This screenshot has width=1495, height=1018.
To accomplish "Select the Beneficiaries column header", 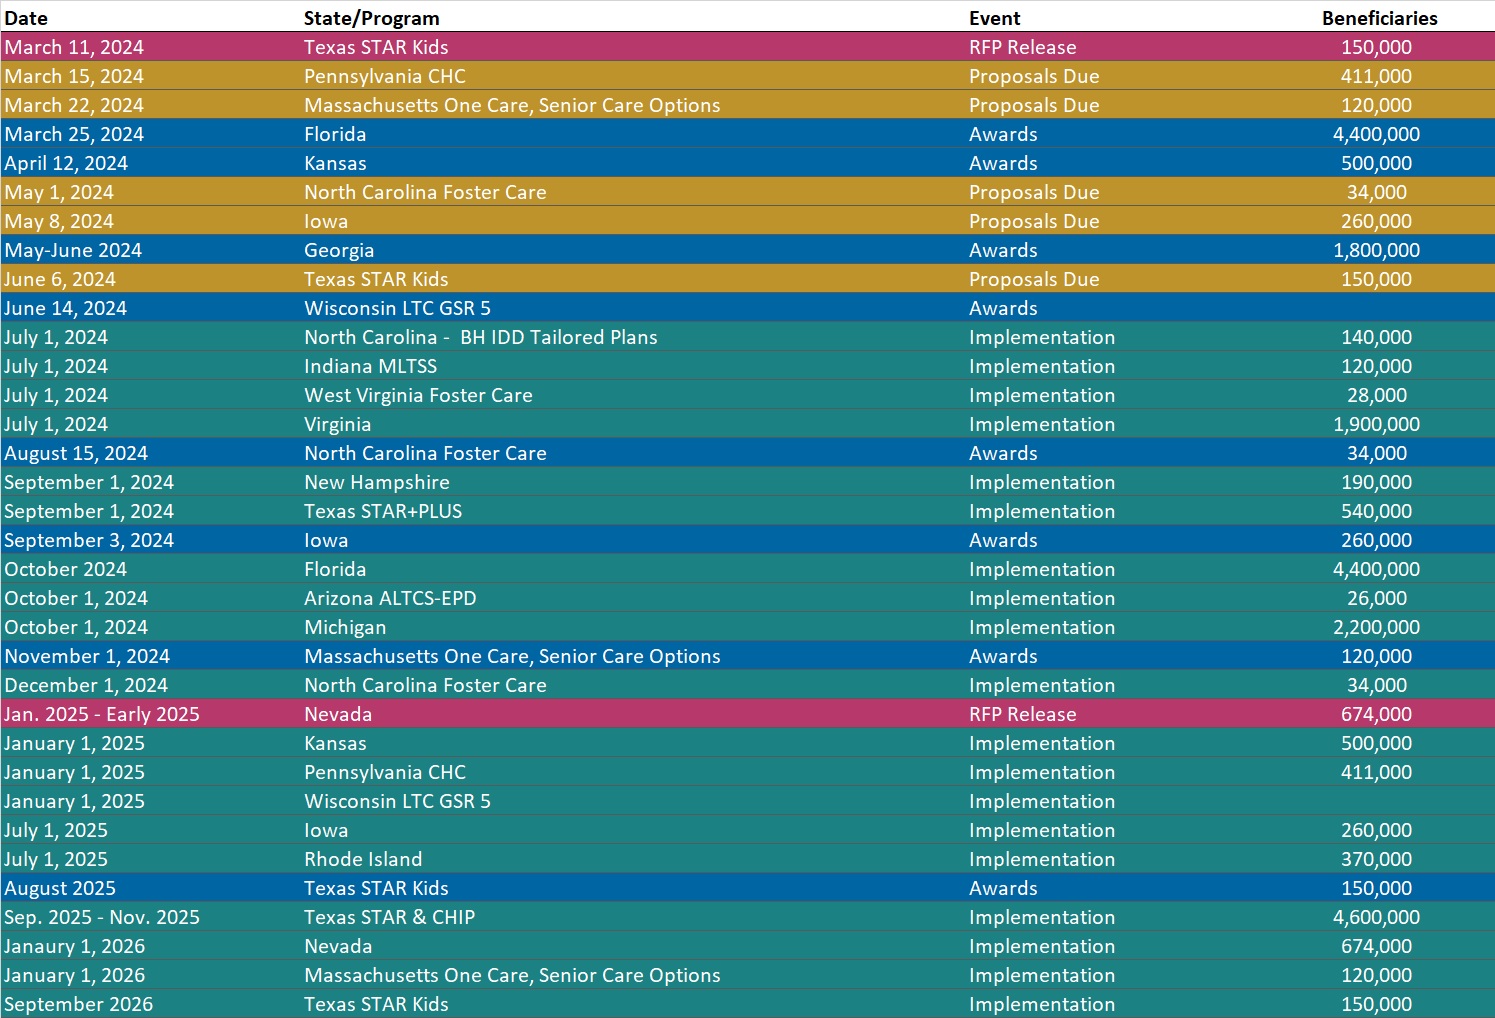I will tap(1379, 18).
